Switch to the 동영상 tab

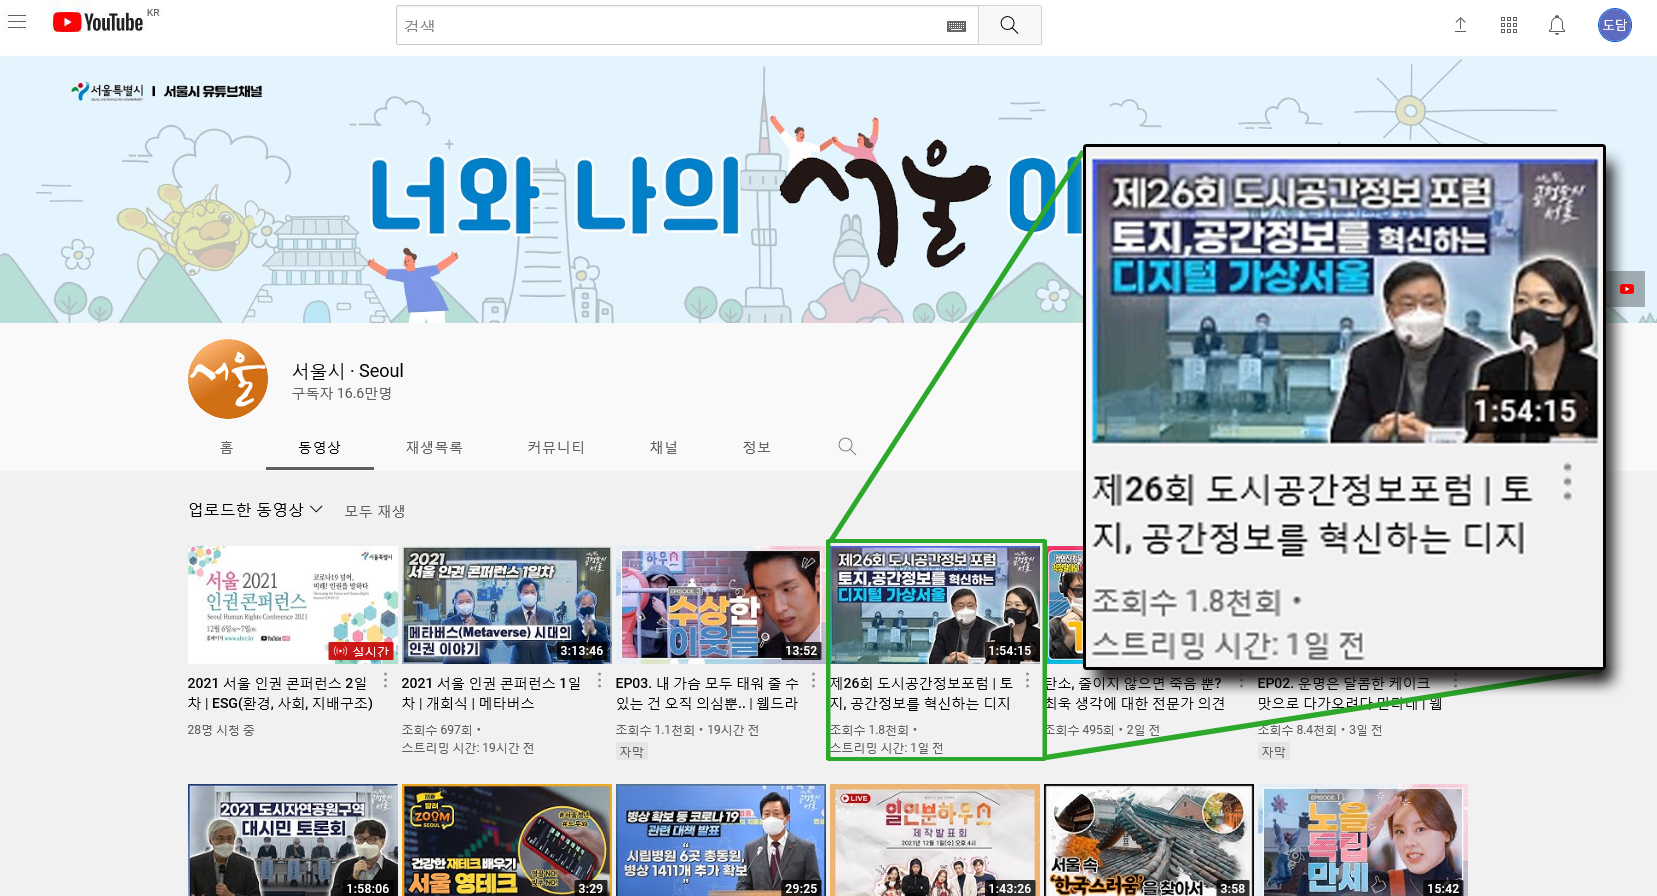click(x=320, y=447)
